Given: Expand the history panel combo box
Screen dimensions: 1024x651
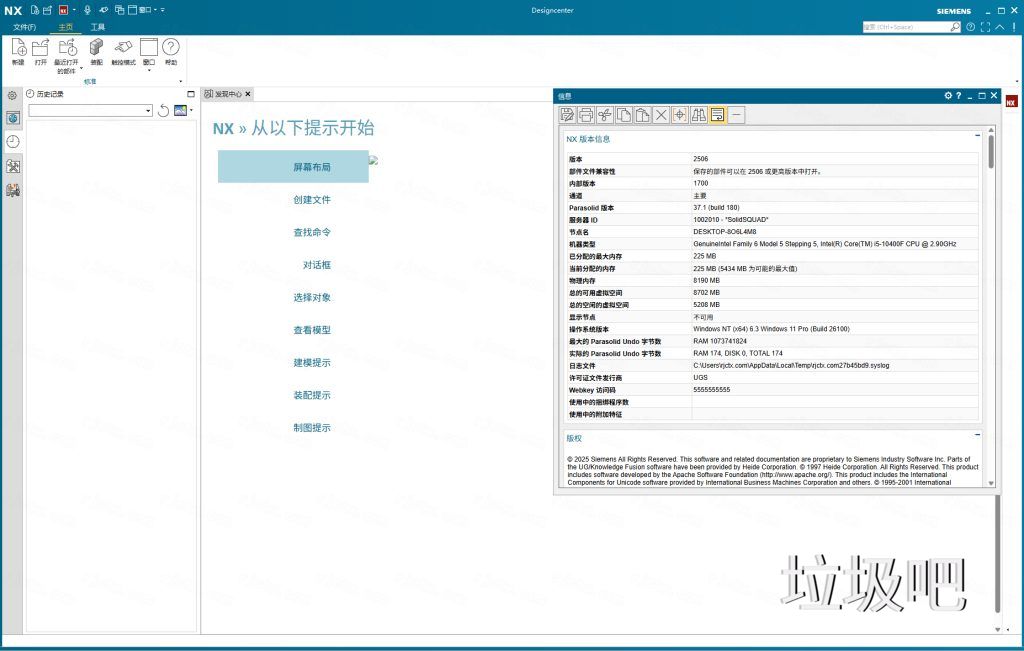Looking at the screenshot, I should [148, 110].
